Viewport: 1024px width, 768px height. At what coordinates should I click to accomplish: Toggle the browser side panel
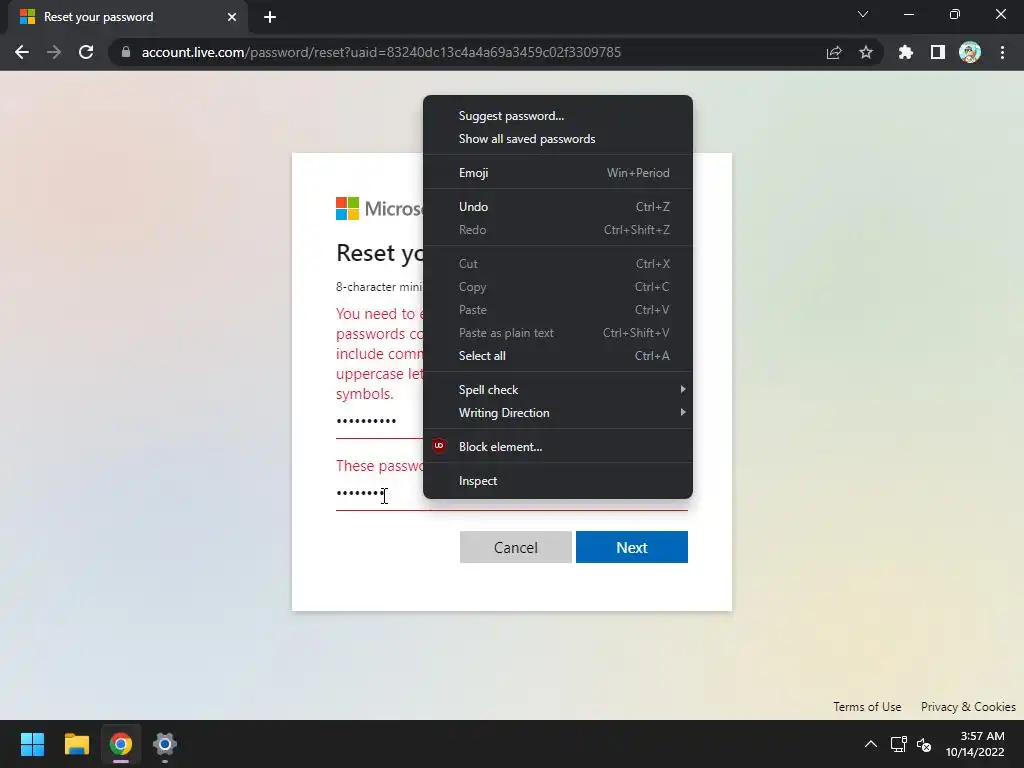coord(938,52)
